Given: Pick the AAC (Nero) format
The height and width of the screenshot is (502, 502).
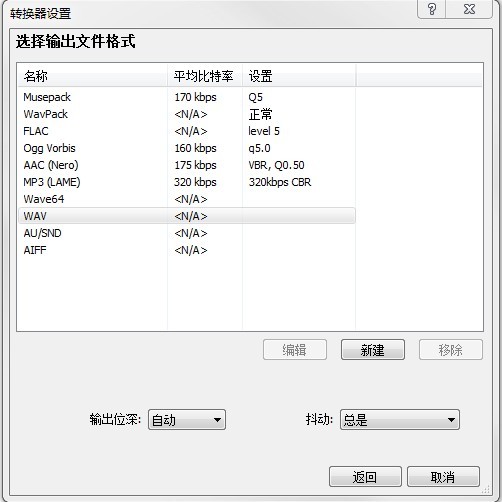Looking at the screenshot, I should click(187, 165).
